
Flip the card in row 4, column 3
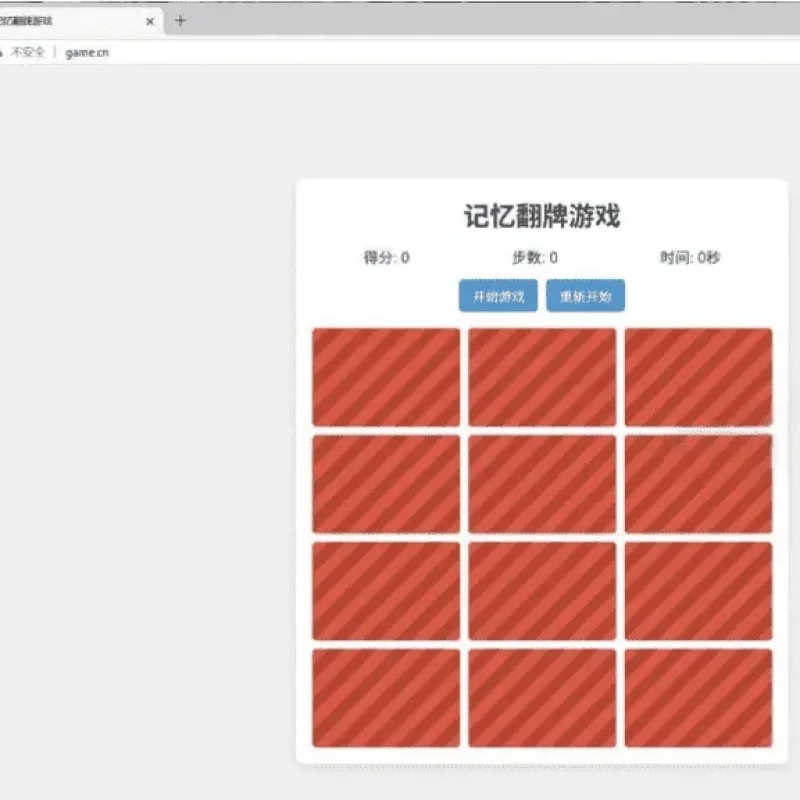[x=698, y=698]
